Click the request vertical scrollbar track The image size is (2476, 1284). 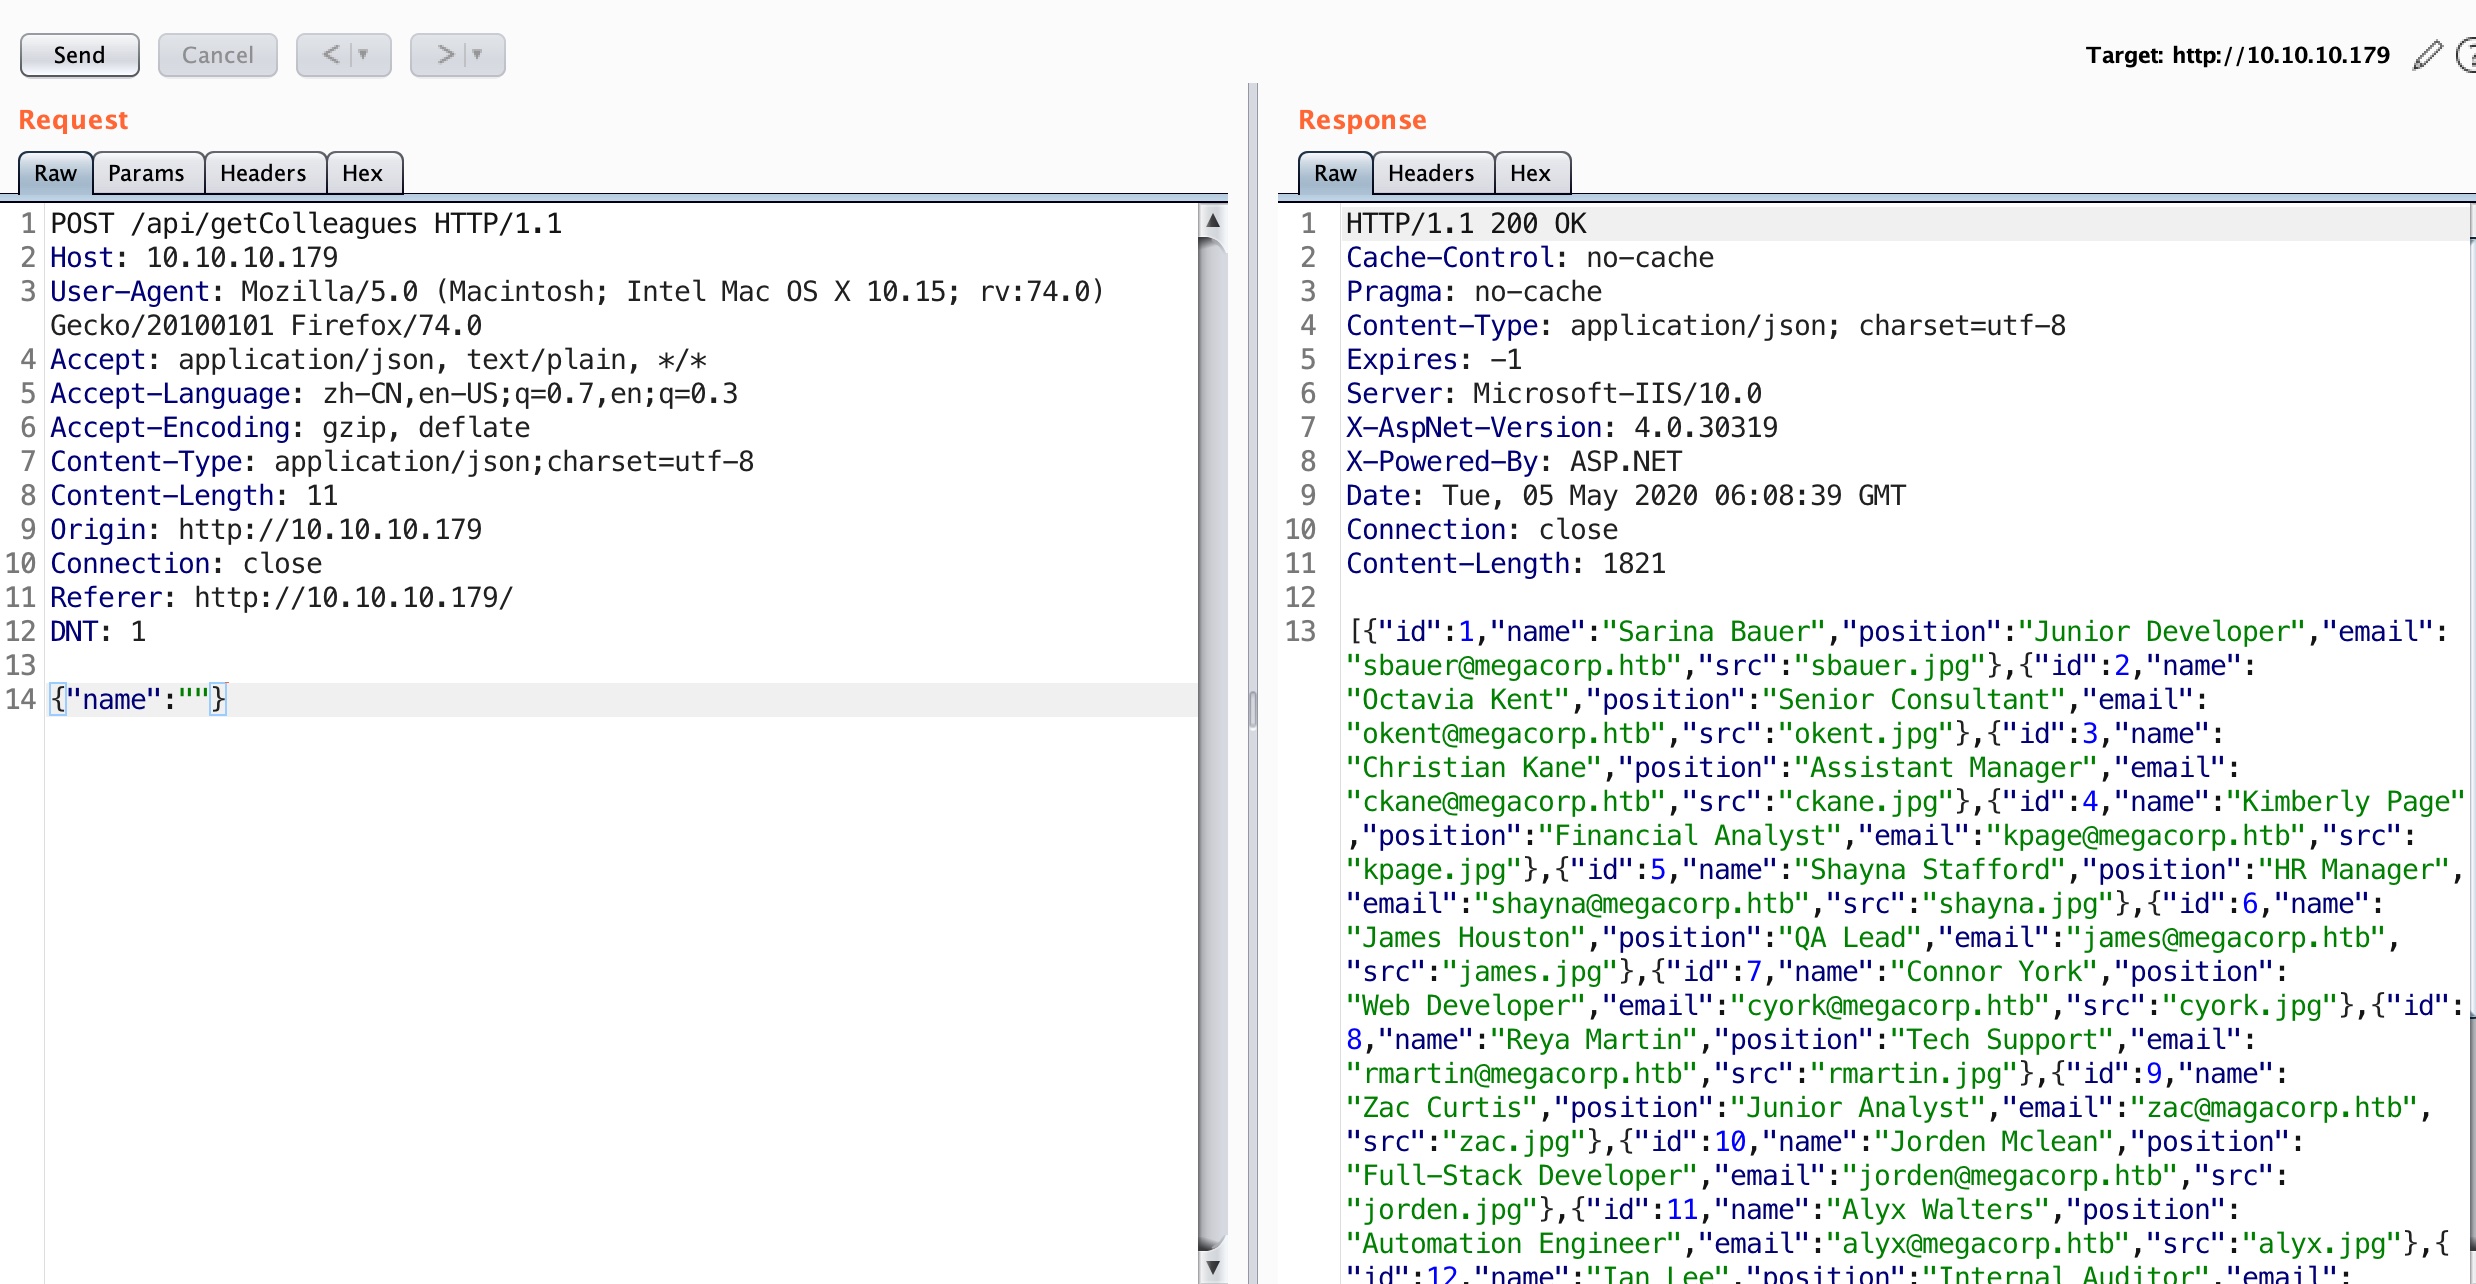(x=1212, y=740)
